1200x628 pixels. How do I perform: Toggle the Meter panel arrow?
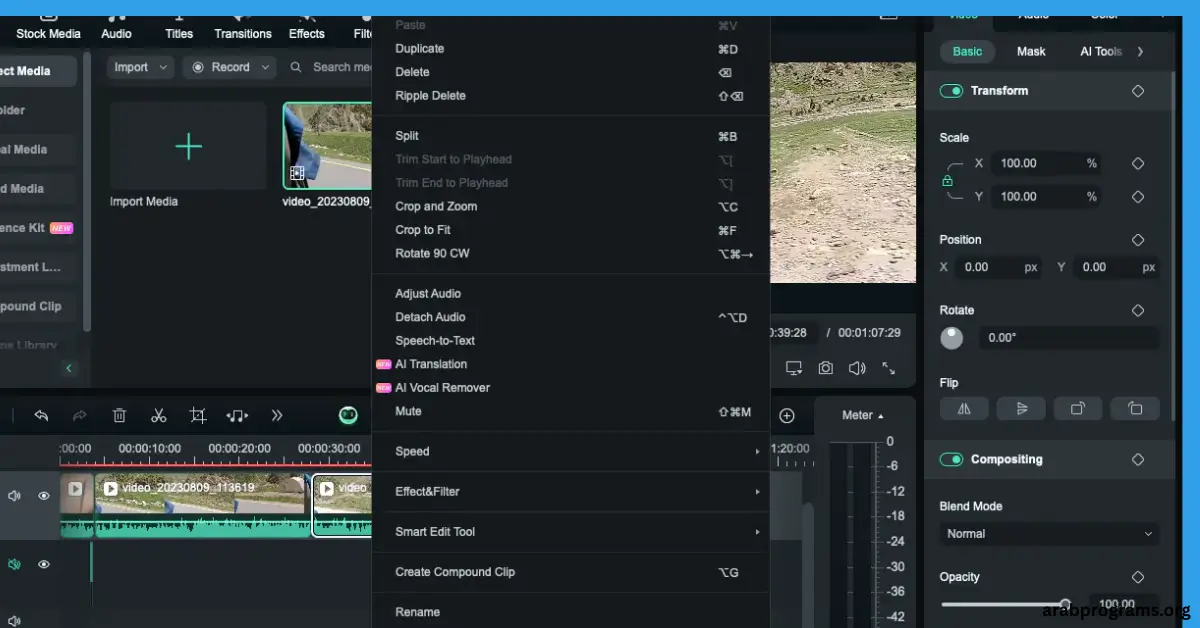coord(881,416)
